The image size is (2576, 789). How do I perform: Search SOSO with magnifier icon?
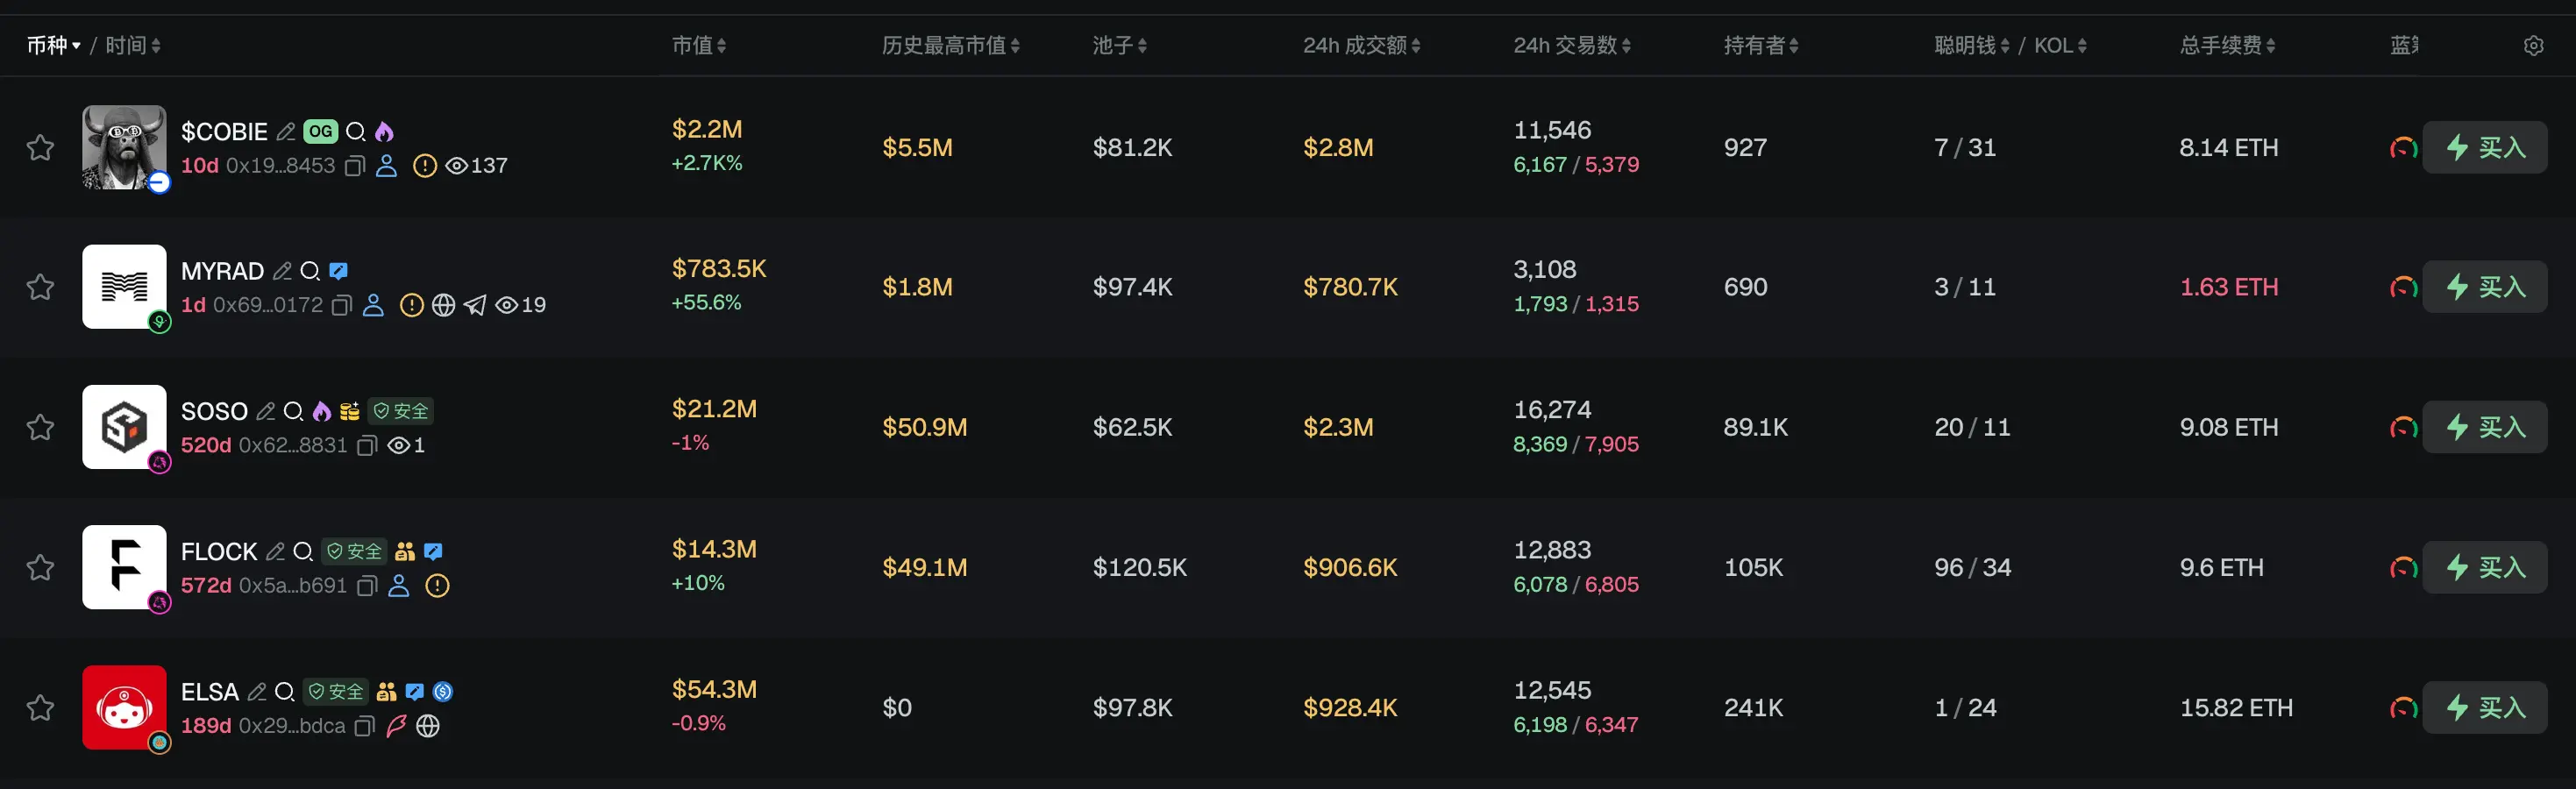(294, 411)
